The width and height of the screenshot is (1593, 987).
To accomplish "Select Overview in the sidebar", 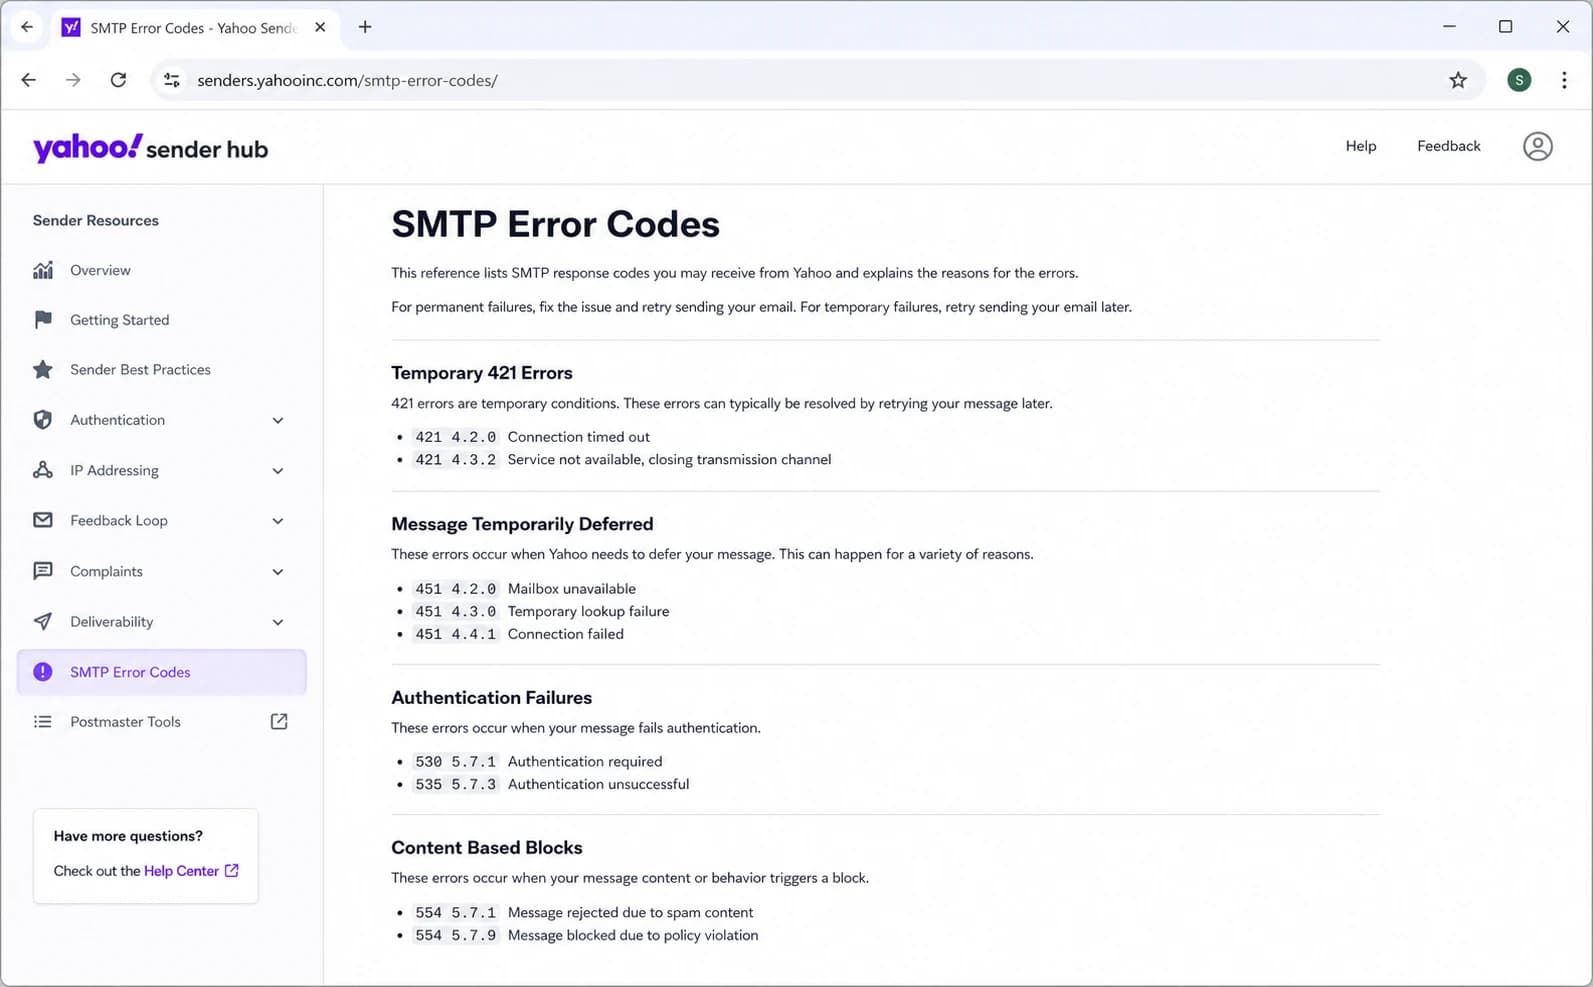I will [x=162, y=270].
